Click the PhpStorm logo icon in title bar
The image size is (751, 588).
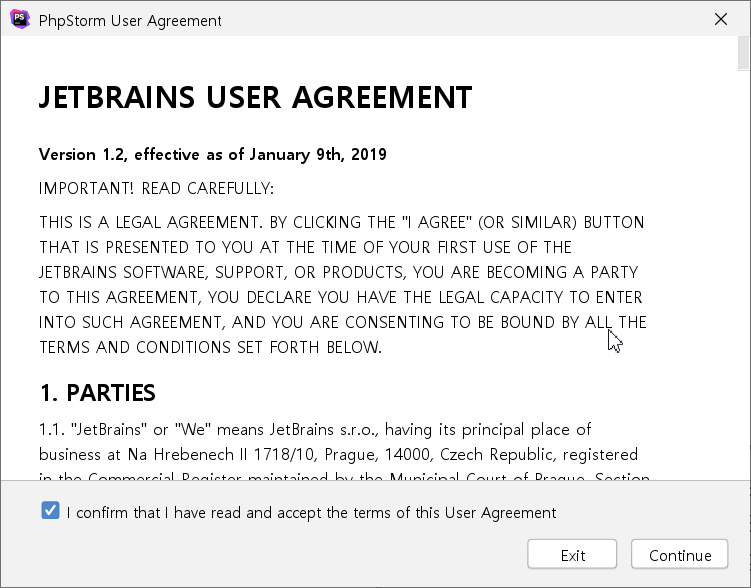pos(20,20)
